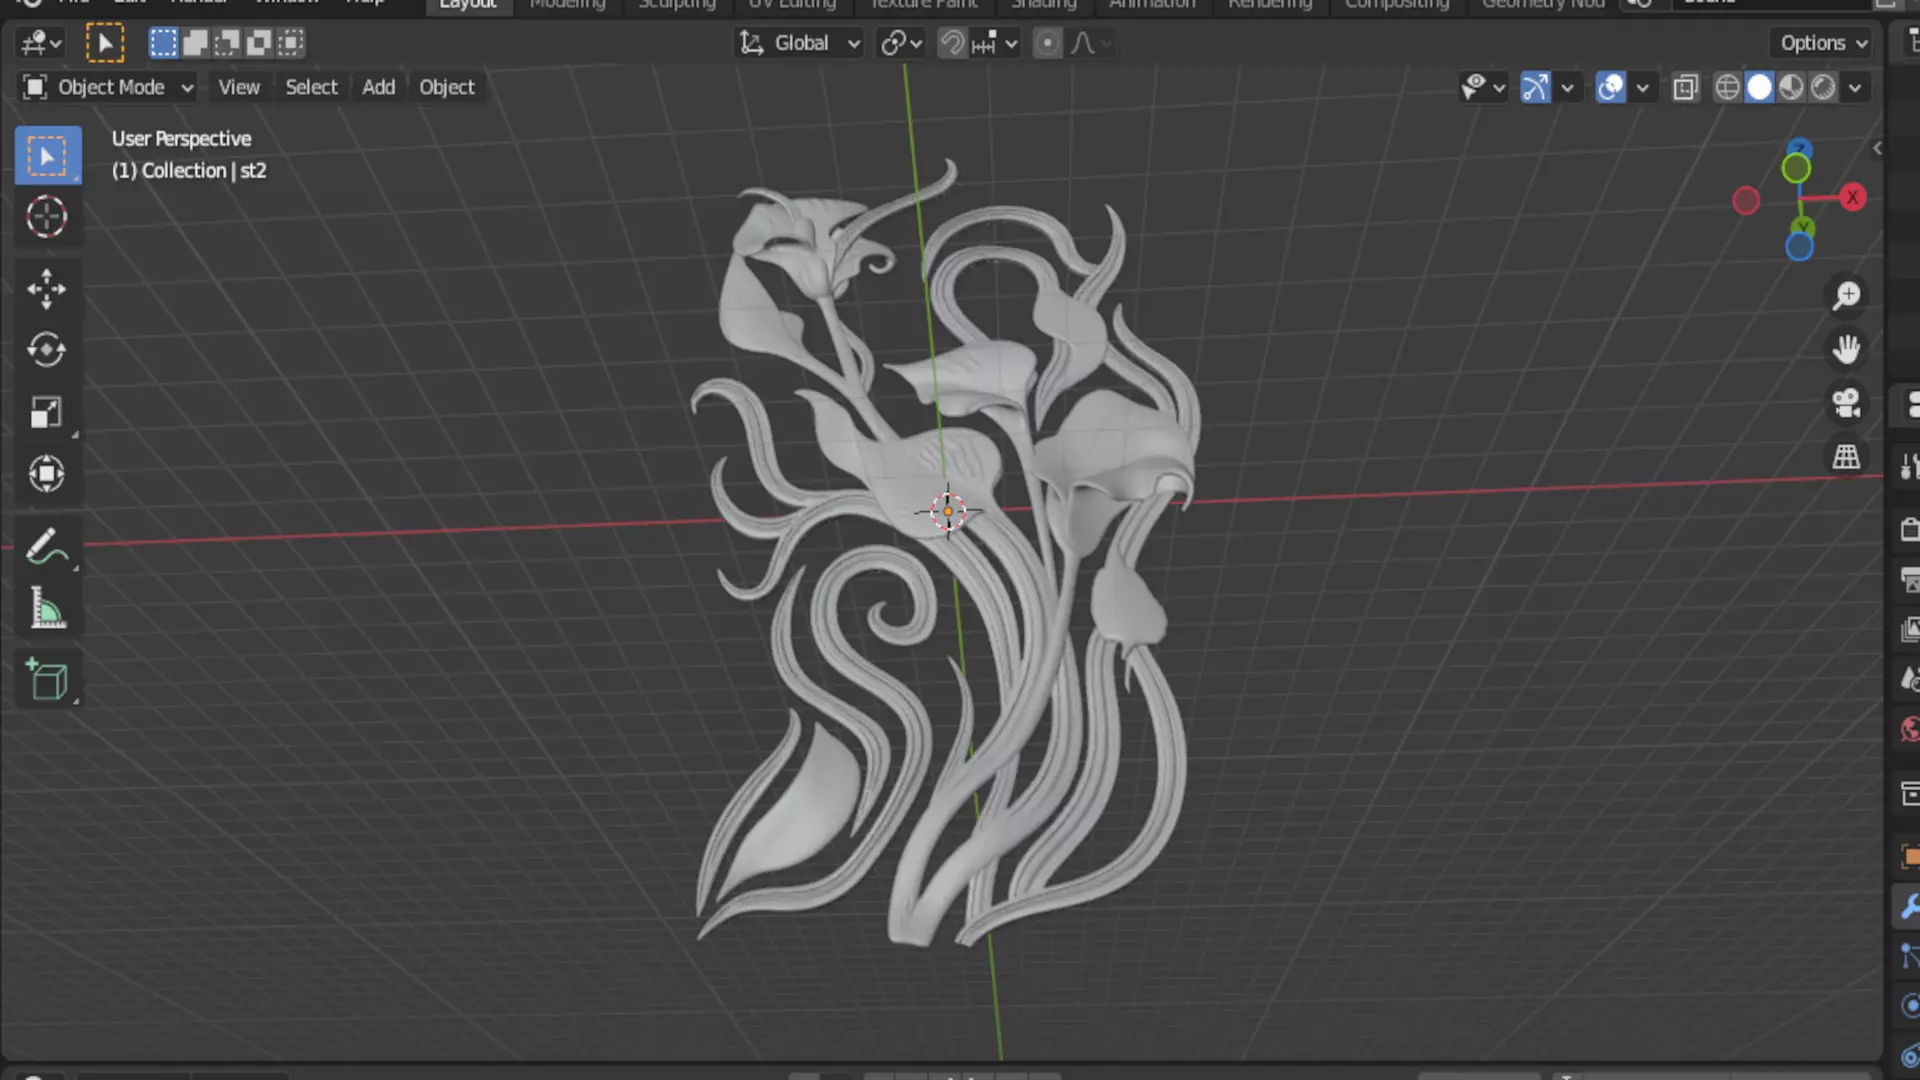Open the Object Mode dropdown
Screen dimensions: 1920x1080
point(108,87)
